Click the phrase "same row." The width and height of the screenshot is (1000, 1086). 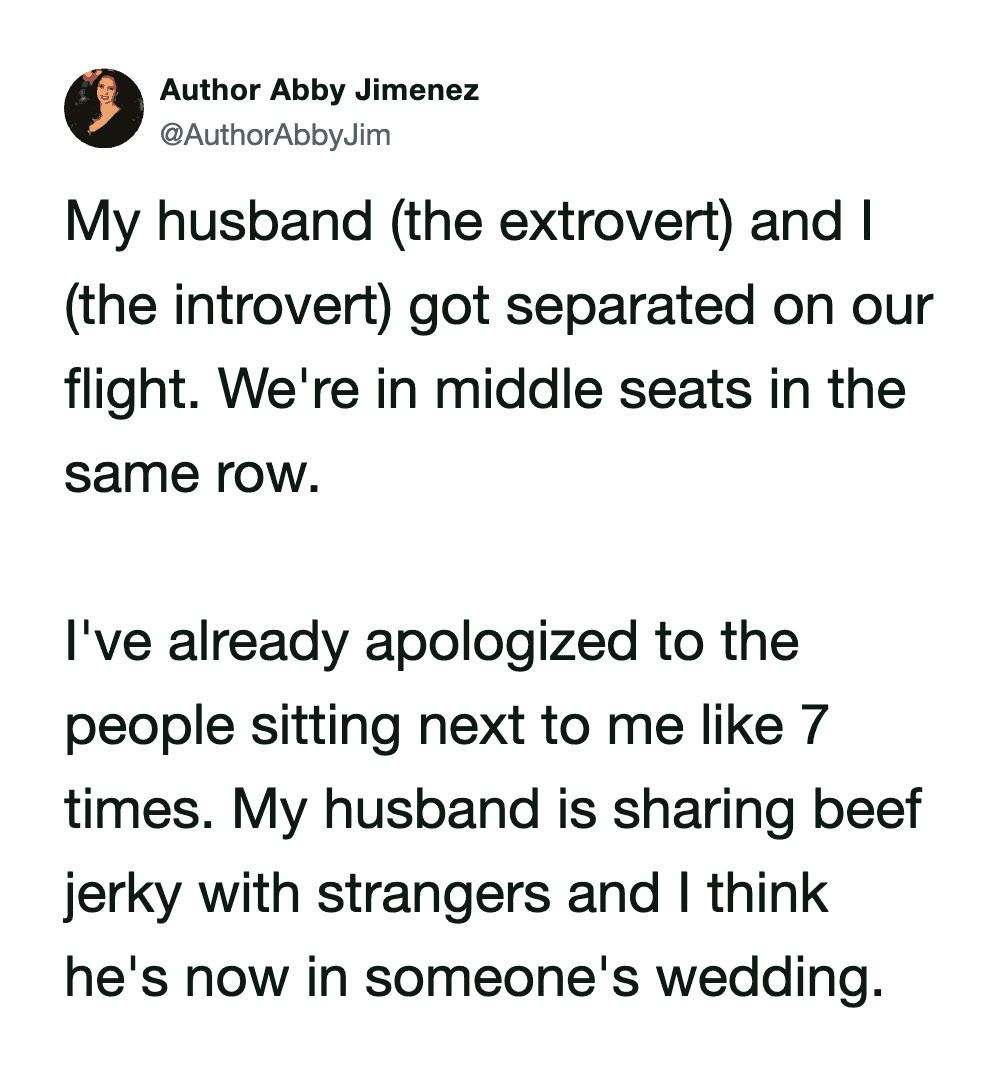192,473
